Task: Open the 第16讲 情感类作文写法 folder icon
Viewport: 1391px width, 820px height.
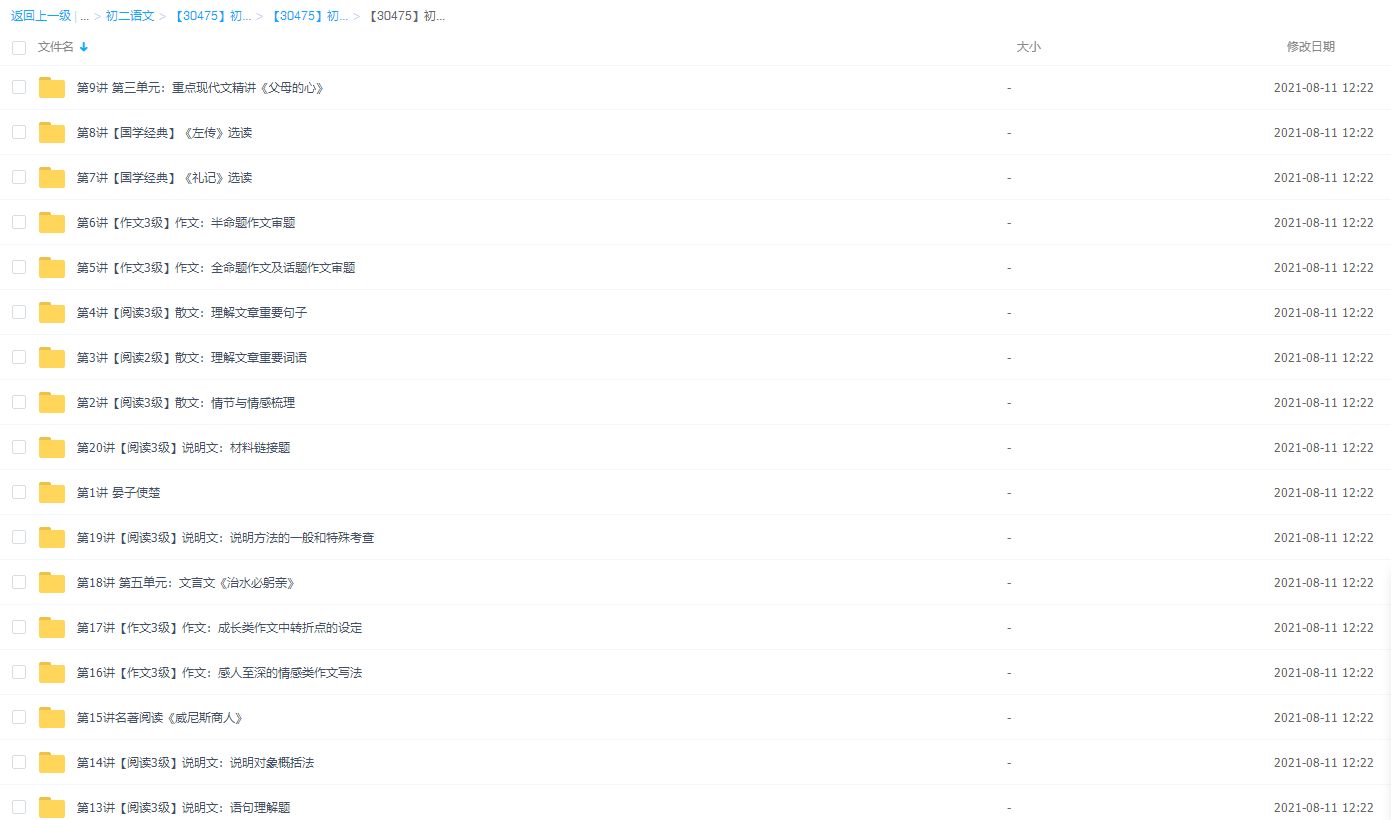Action: coord(51,672)
